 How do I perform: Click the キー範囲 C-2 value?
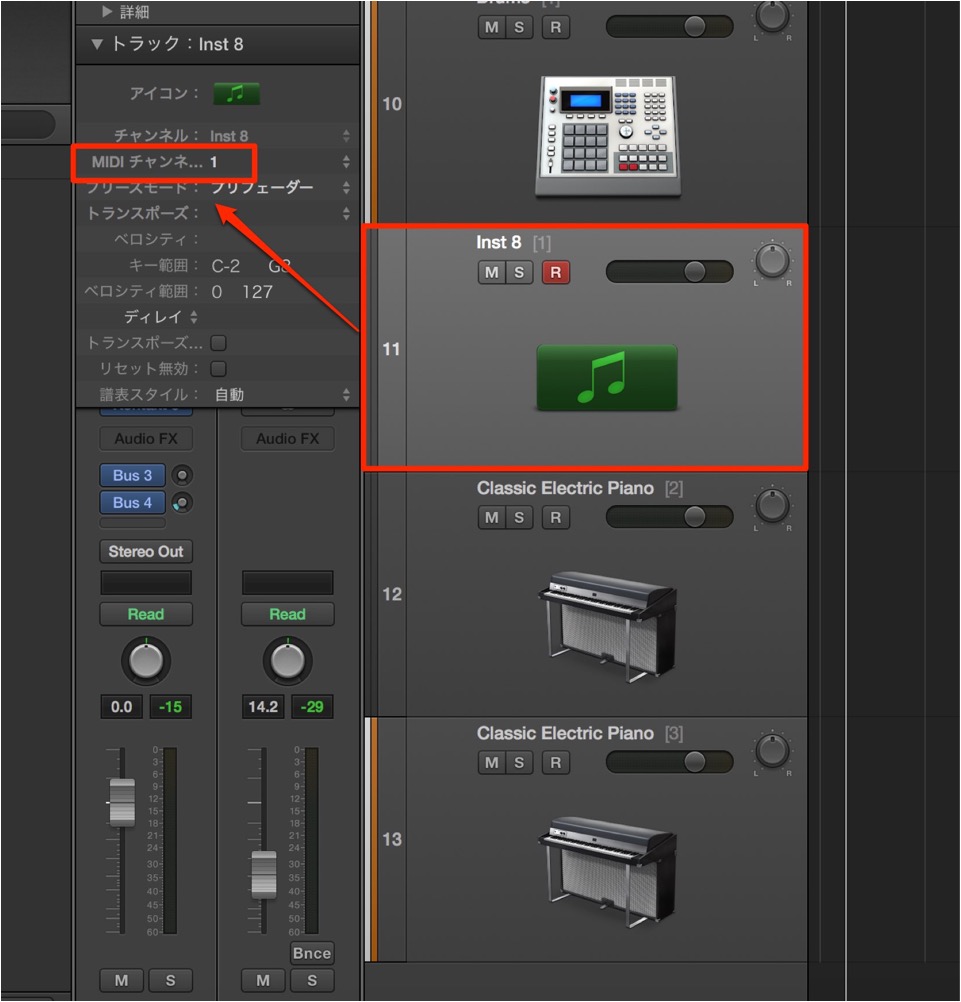(x=226, y=266)
